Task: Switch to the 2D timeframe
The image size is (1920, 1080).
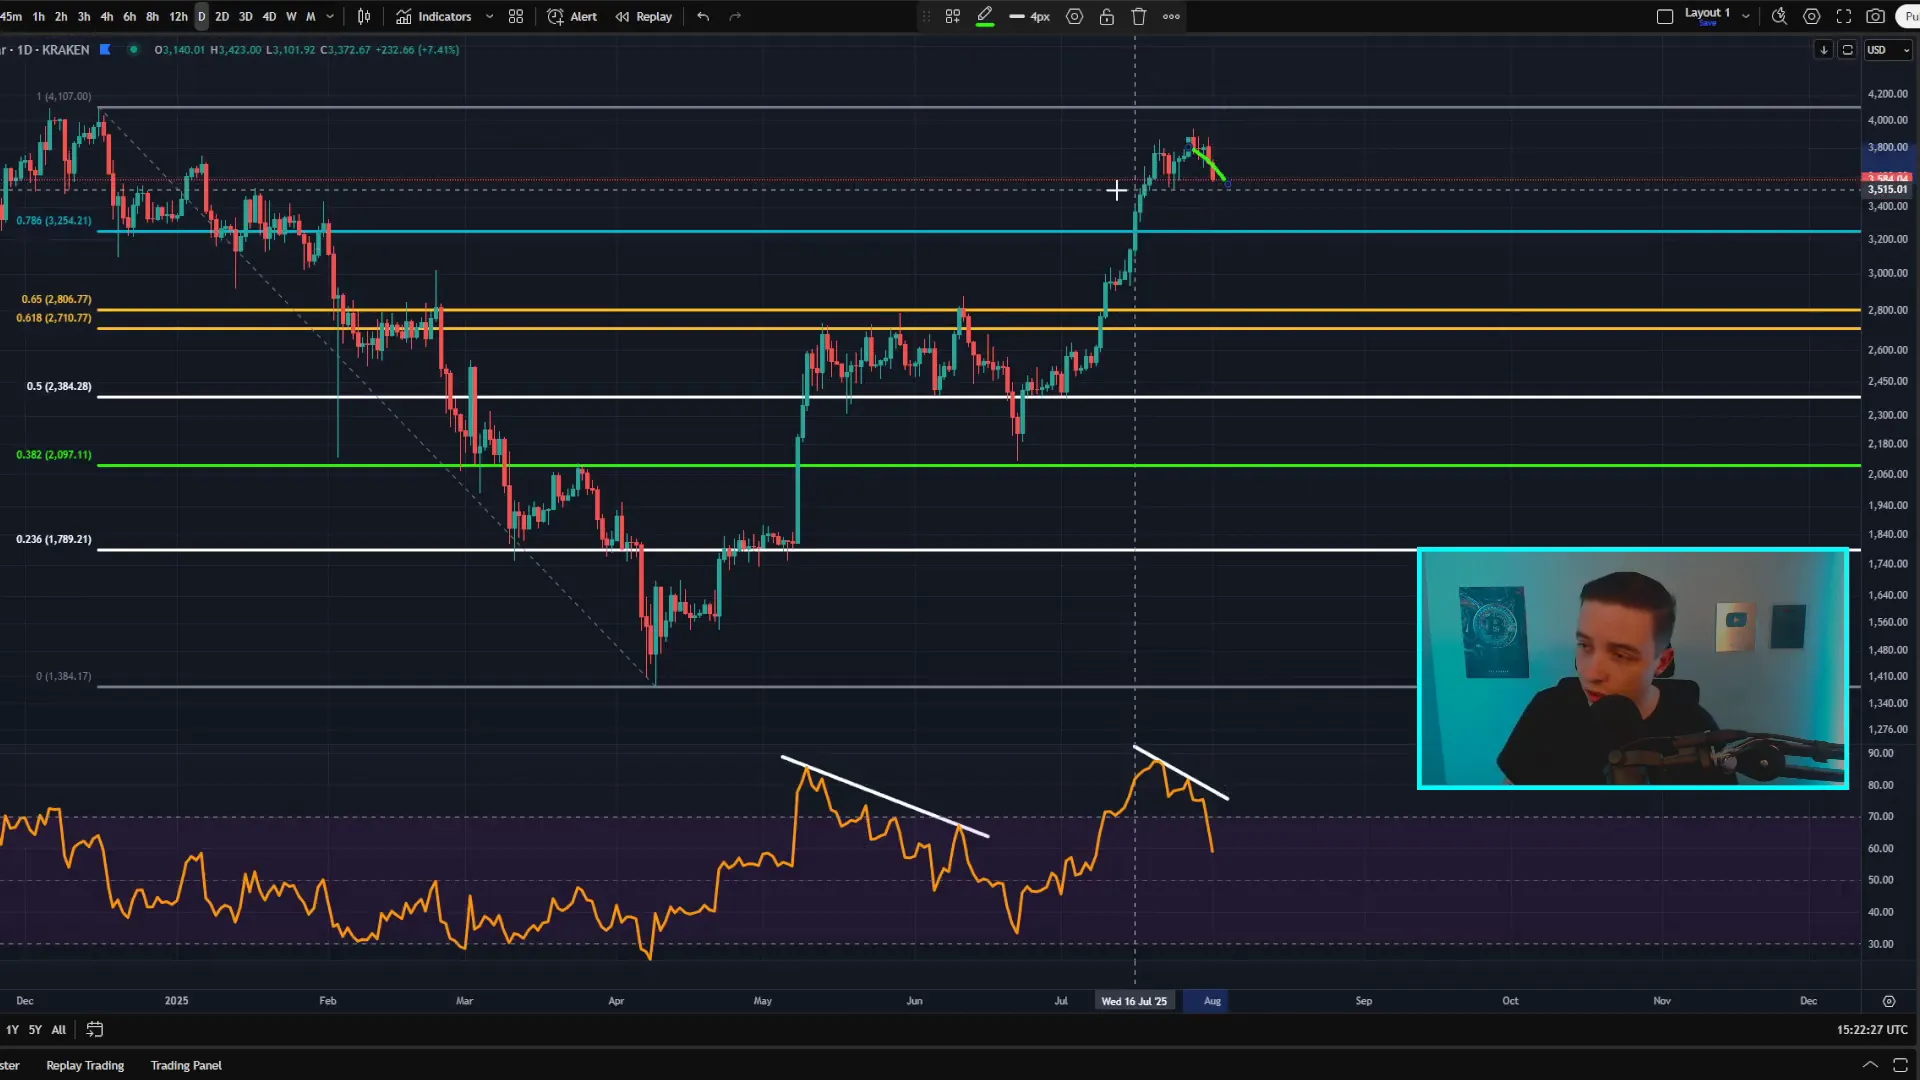Action: pos(222,17)
